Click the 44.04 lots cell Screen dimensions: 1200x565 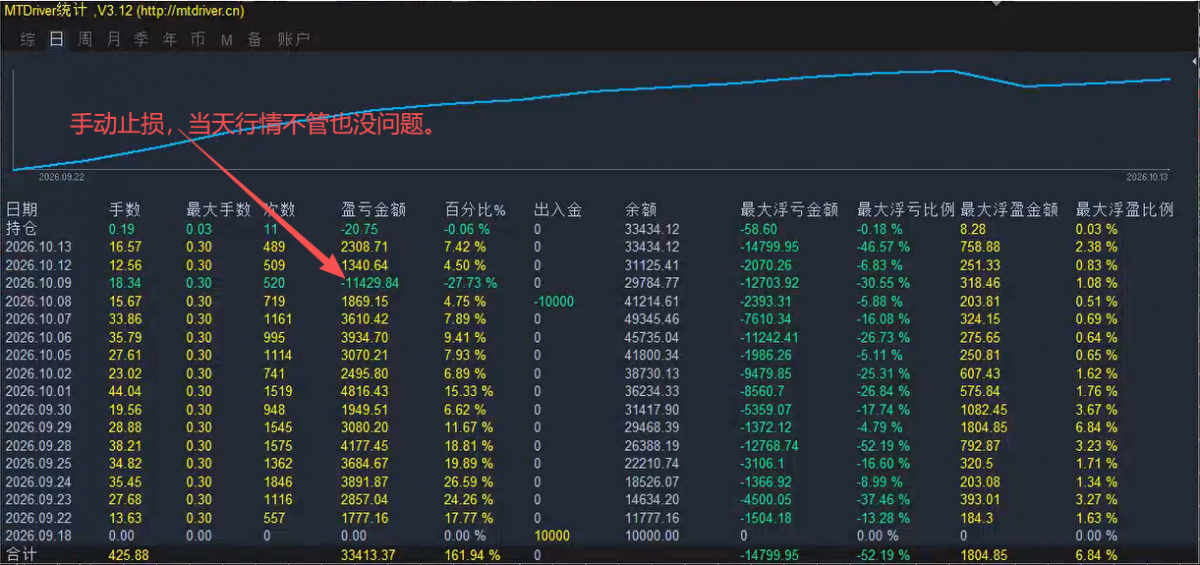(x=125, y=390)
